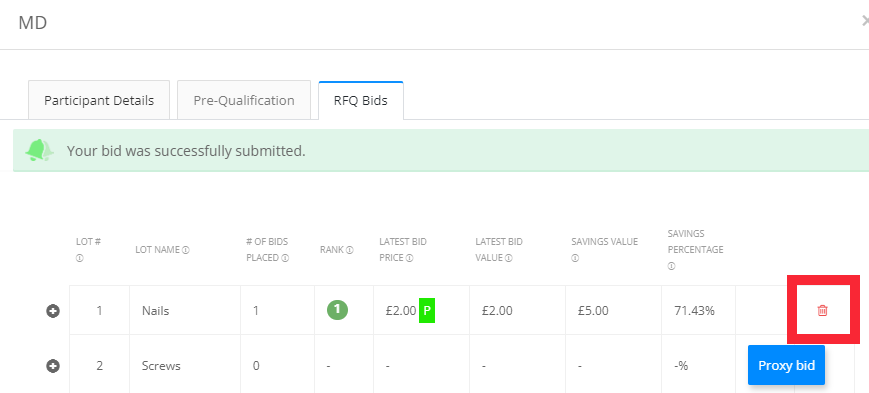Click info icon under Lot # header
Image resolution: width=869 pixels, height=393 pixels.
click(x=79, y=258)
